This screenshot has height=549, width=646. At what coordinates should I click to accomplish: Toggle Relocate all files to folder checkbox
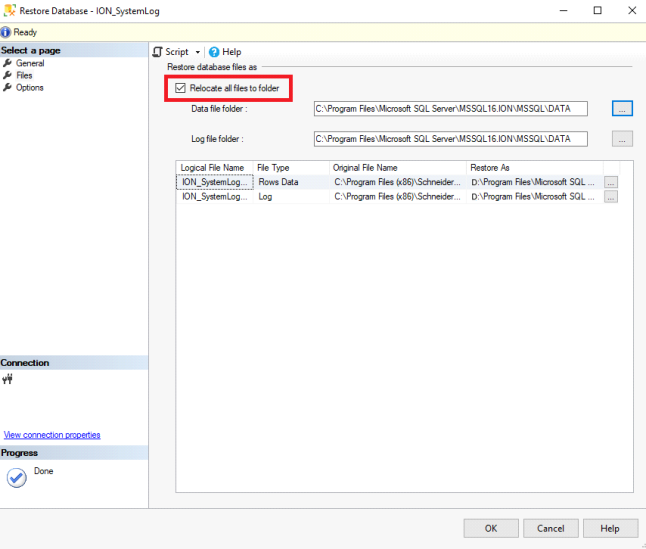point(180,88)
